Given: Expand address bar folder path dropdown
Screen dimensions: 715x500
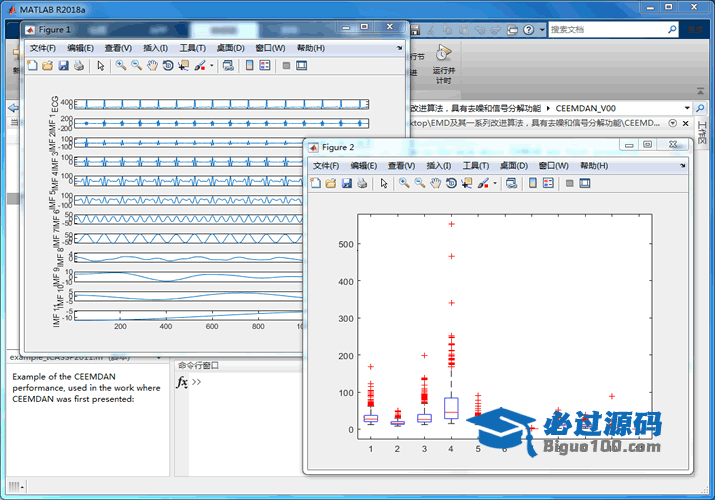Looking at the screenshot, I should point(687,108).
